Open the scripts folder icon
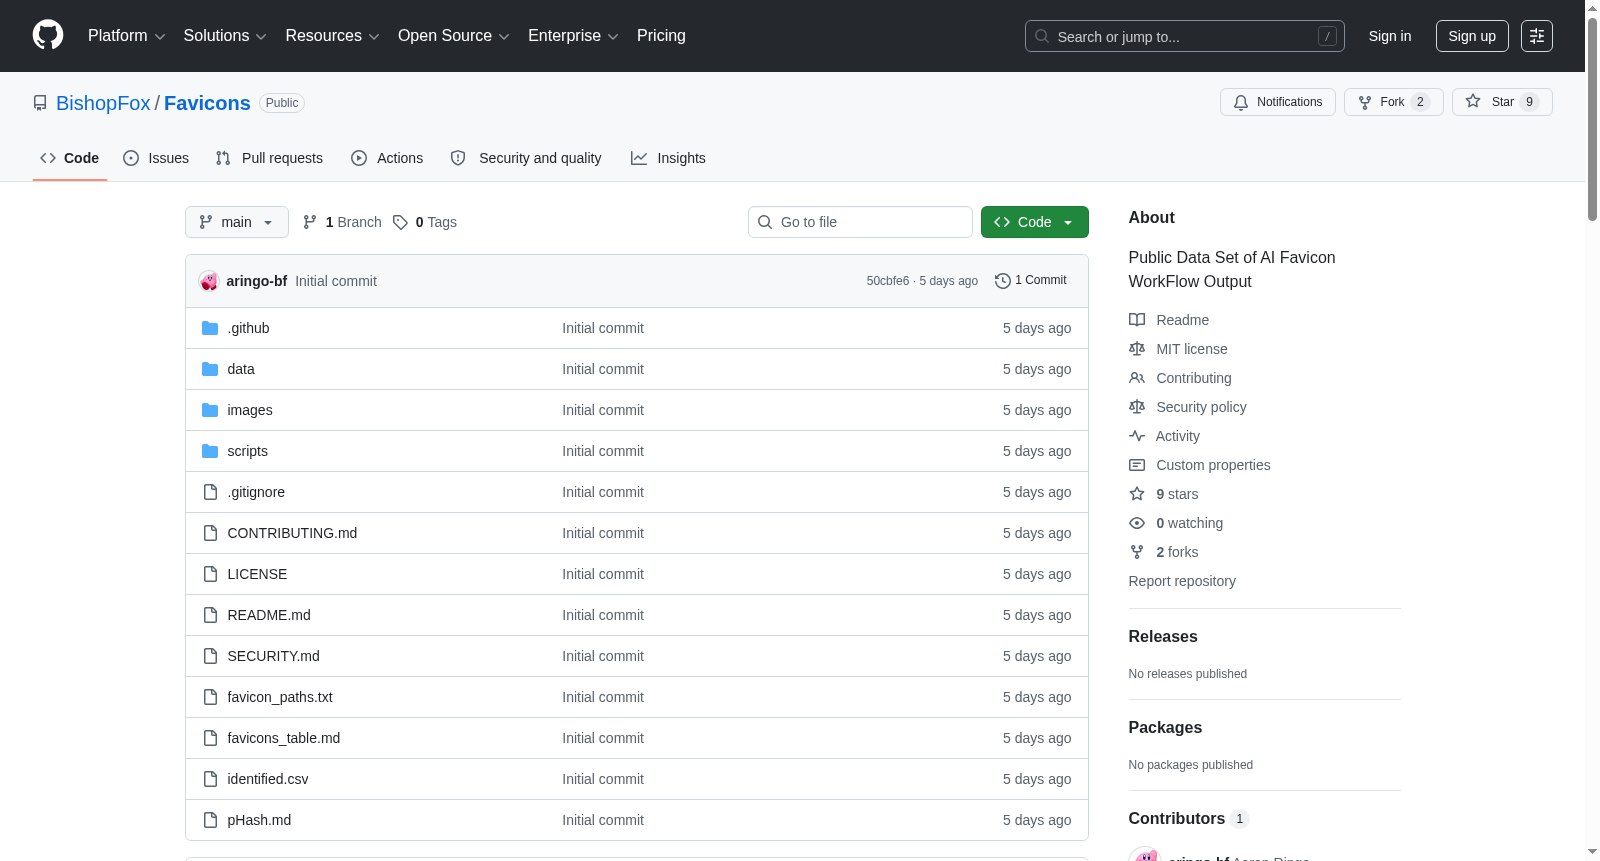 210,451
